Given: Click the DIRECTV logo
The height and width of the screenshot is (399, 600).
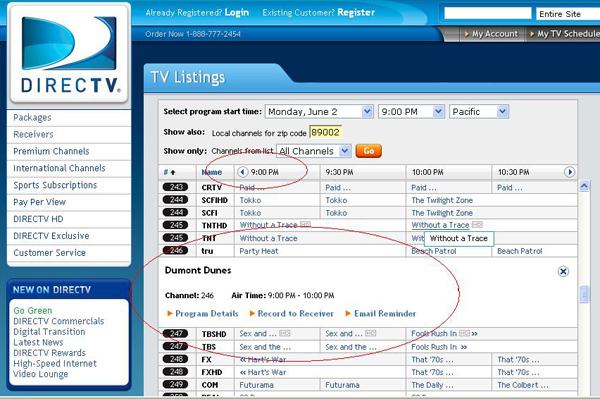Looking at the screenshot, I should click(x=69, y=54).
